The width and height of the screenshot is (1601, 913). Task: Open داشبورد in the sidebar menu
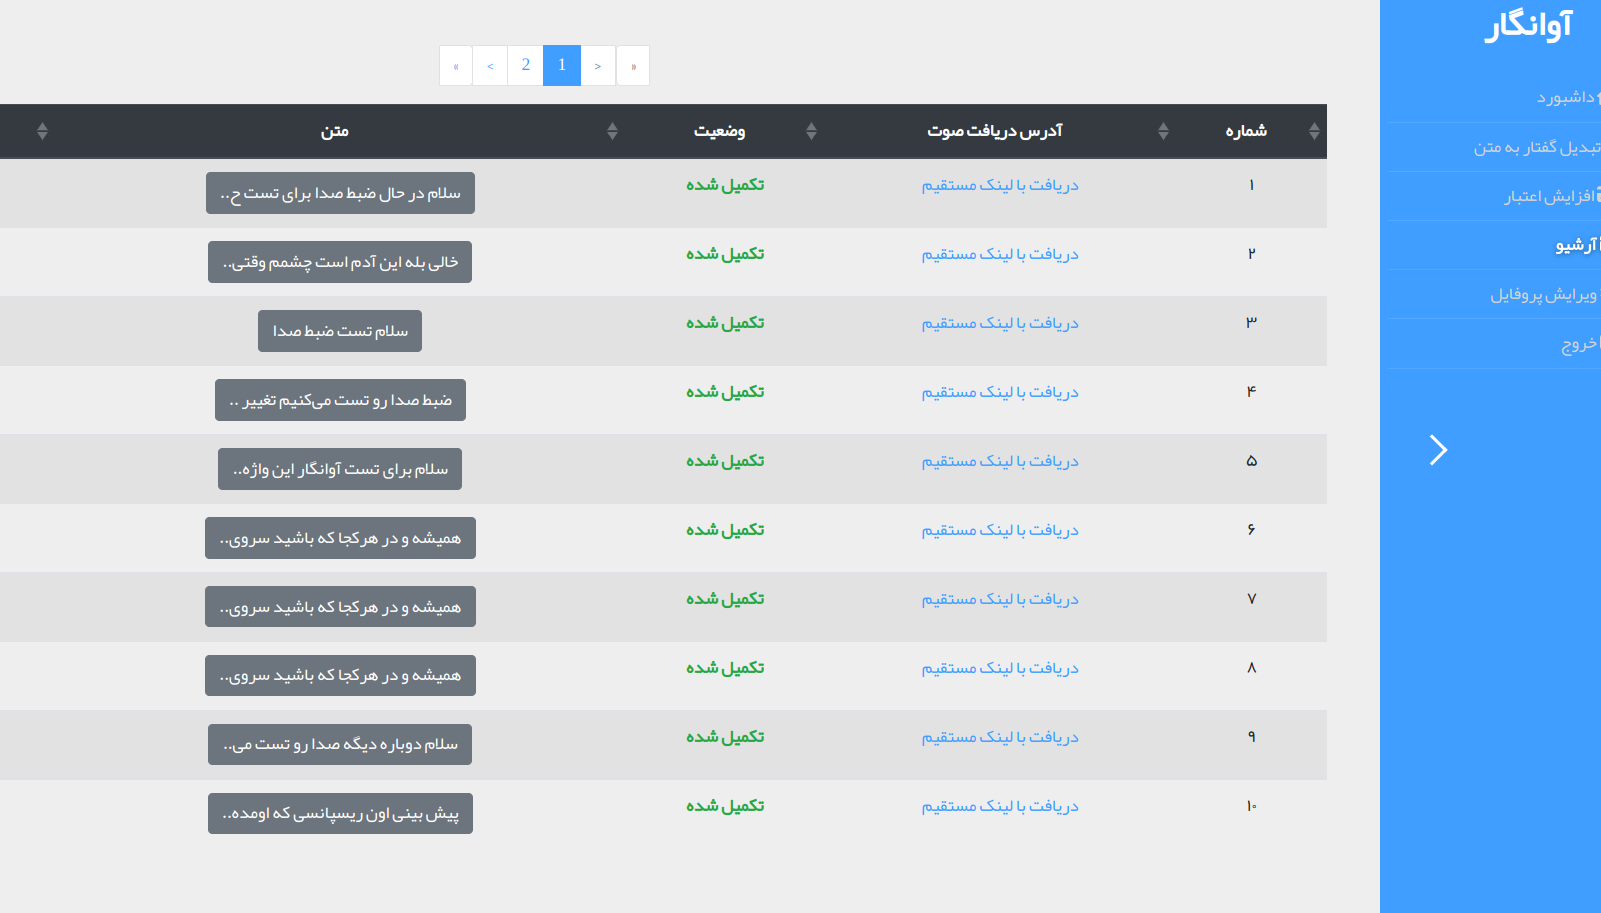(x=1565, y=97)
